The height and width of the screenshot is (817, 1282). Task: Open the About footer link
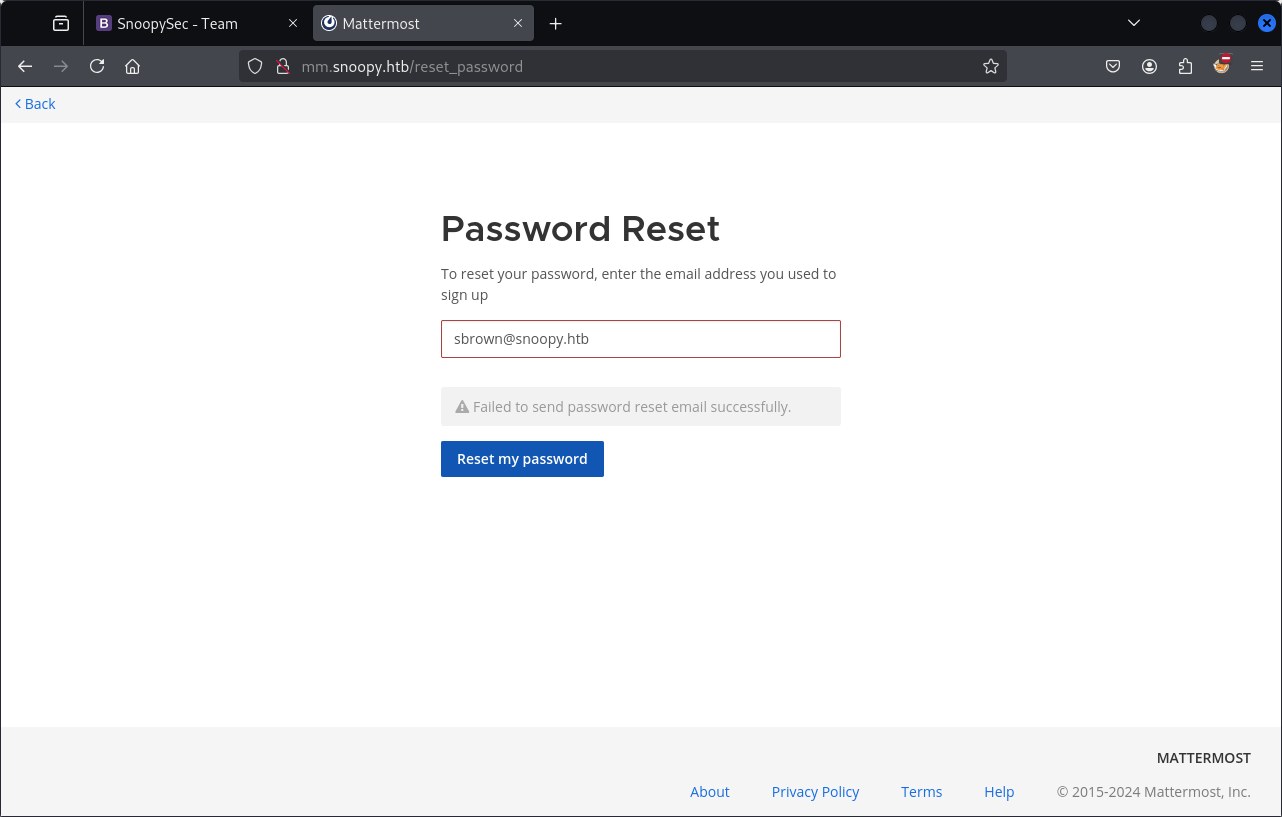[709, 792]
